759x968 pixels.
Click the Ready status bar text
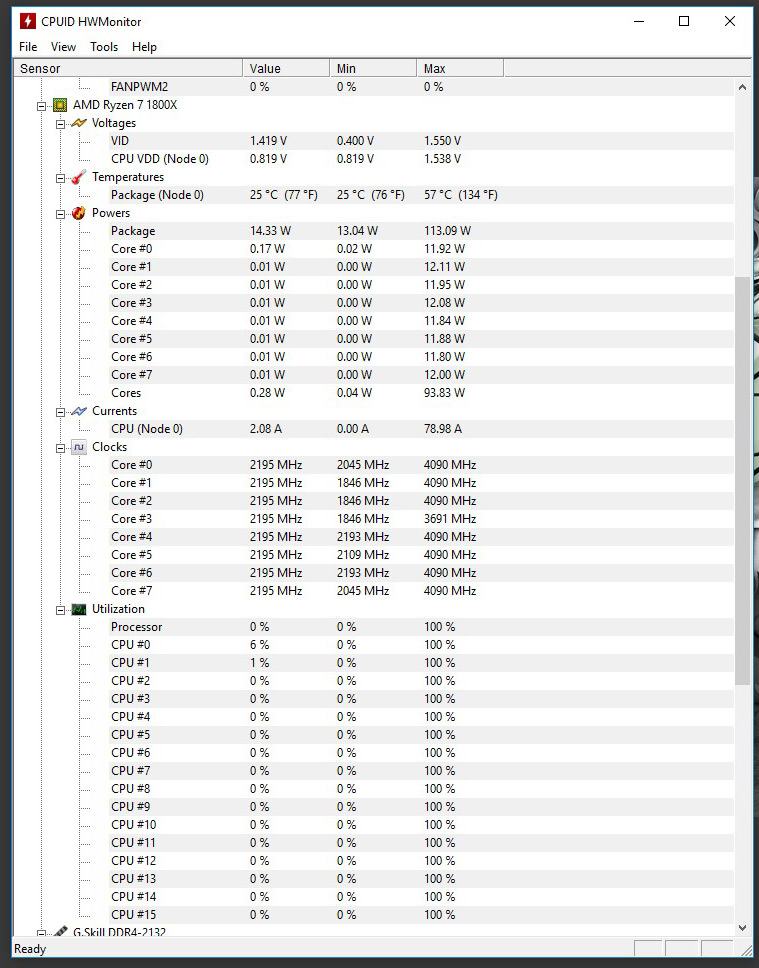[x=30, y=949]
